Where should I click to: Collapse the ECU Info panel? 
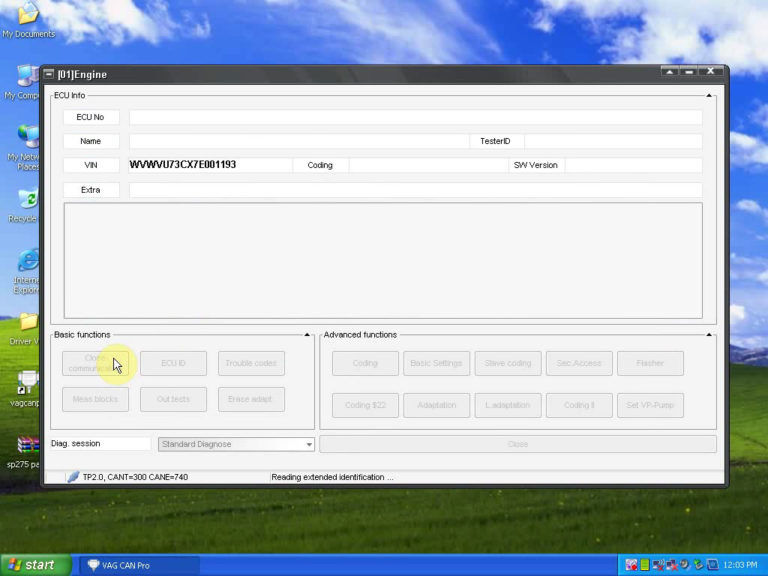709,96
